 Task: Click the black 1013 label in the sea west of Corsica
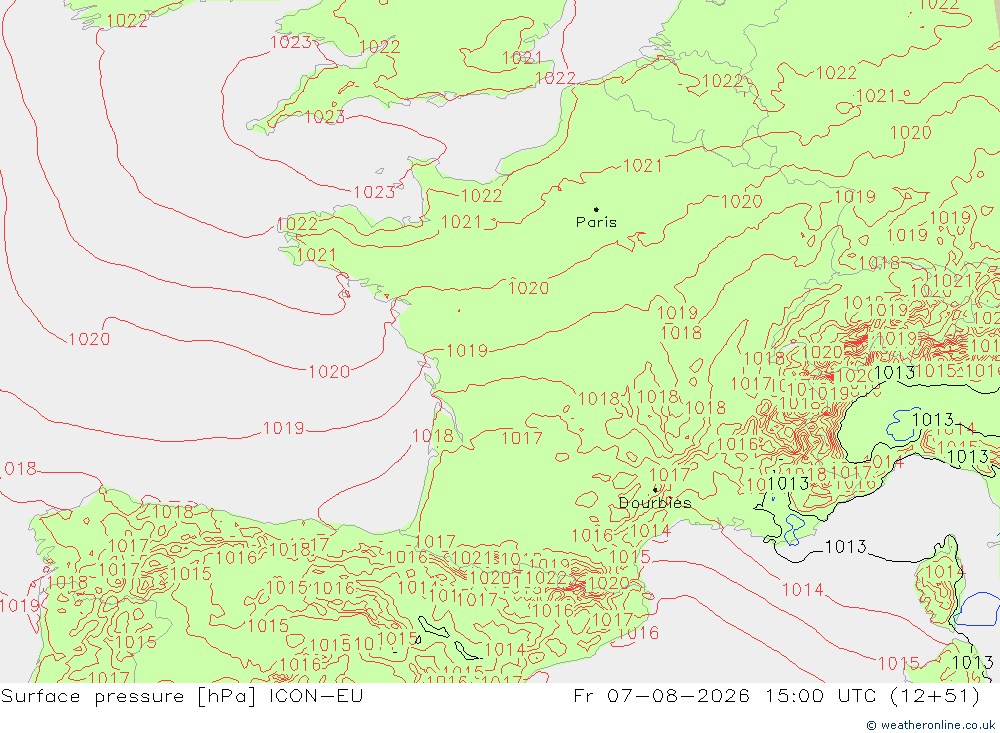coord(846,547)
